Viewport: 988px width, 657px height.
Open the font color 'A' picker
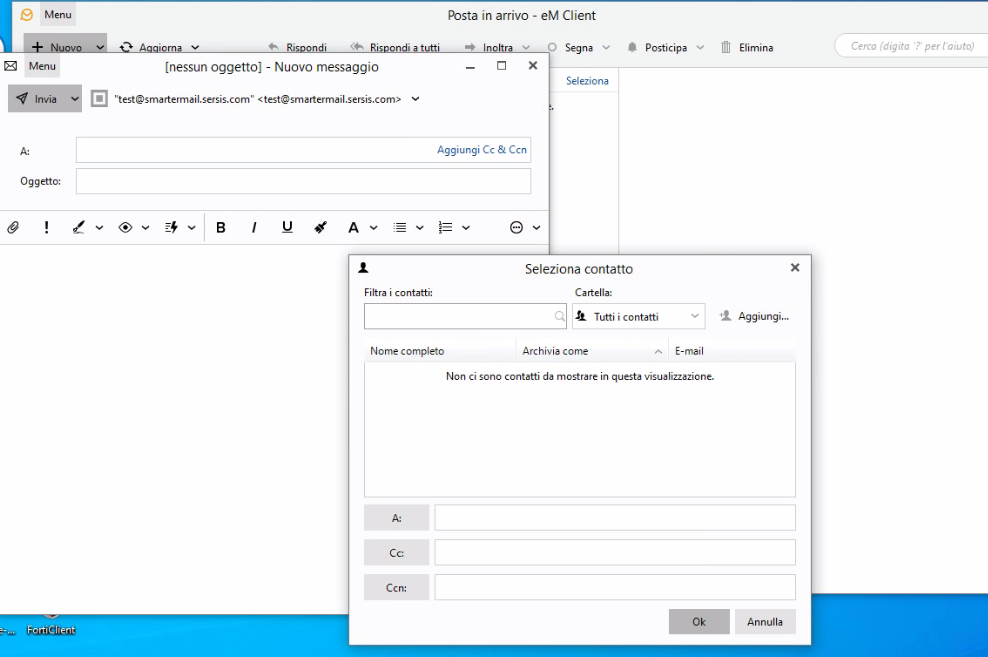coord(353,228)
